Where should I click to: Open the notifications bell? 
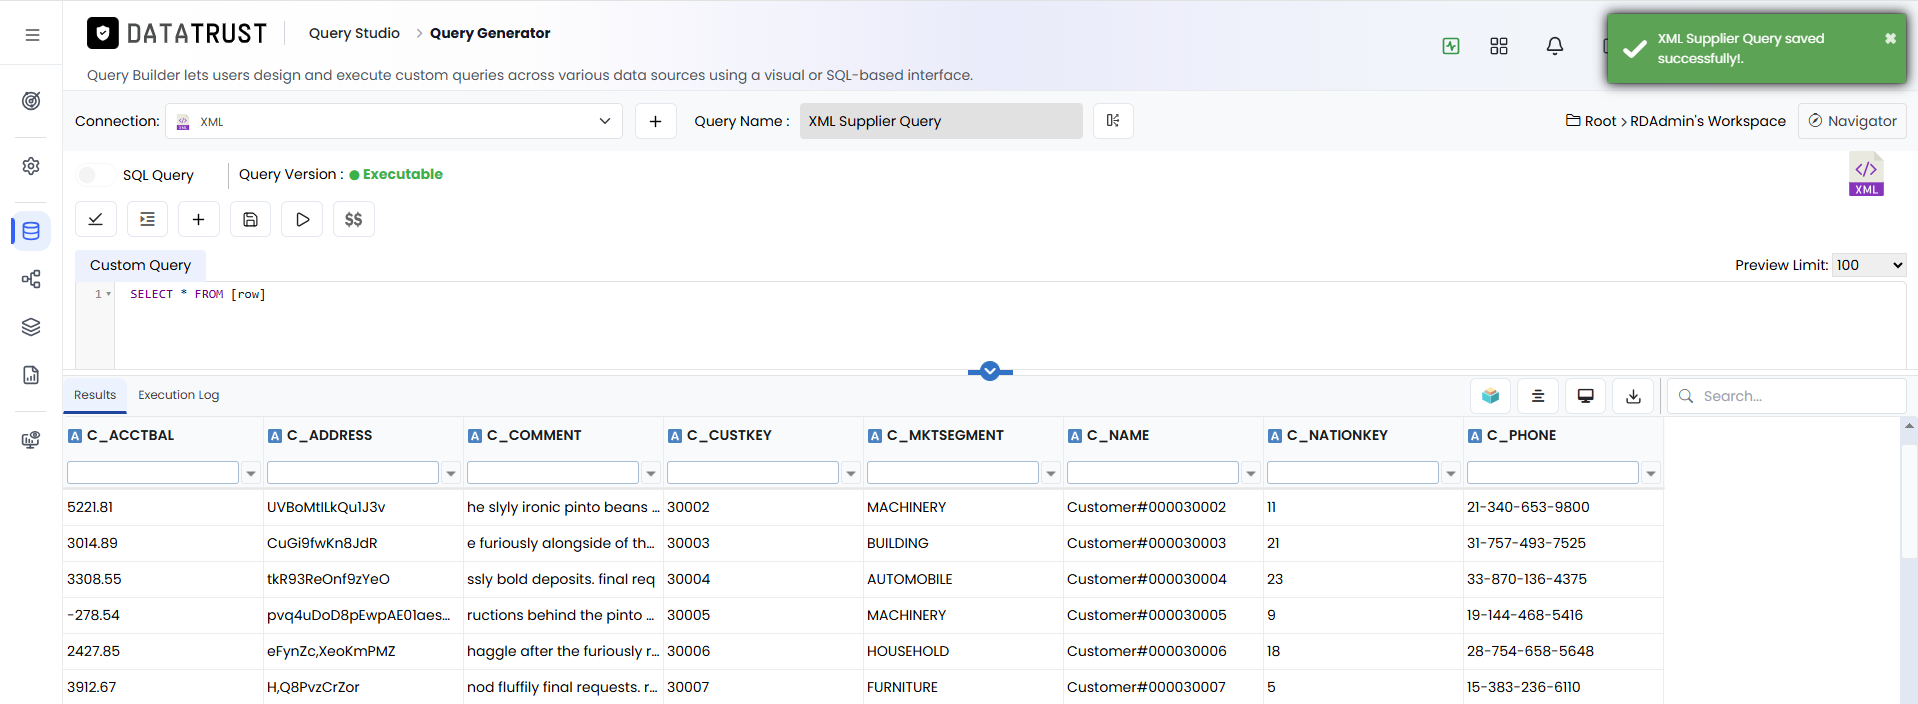tap(1555, 46)
